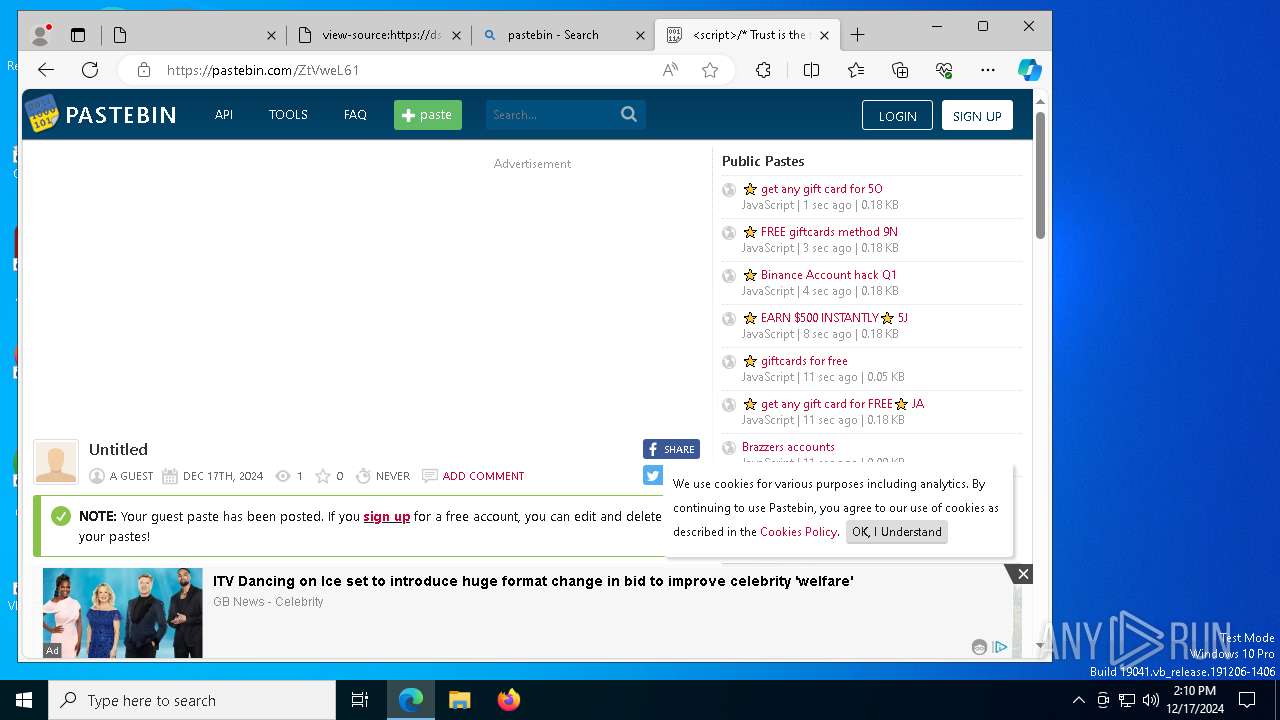Open the ITV Dancing on Ice headline

pos(533,581)
